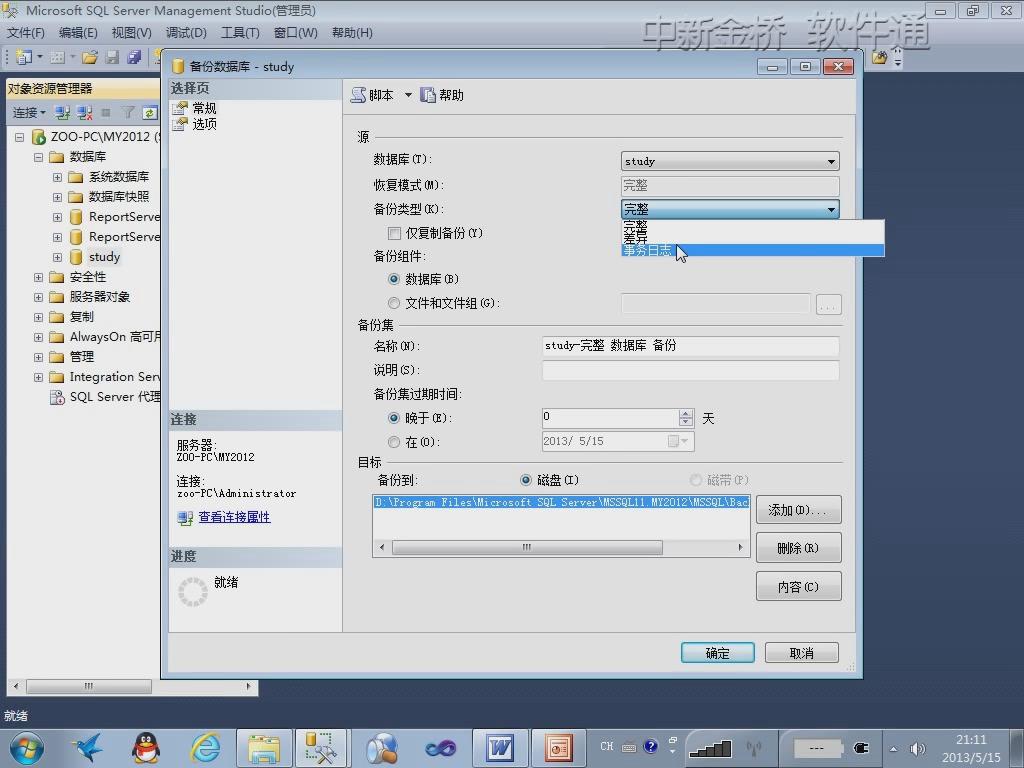Check the 仅复制备份 checkbox
This screenshot has height=768, width=1024.
[x=394, y=233]
